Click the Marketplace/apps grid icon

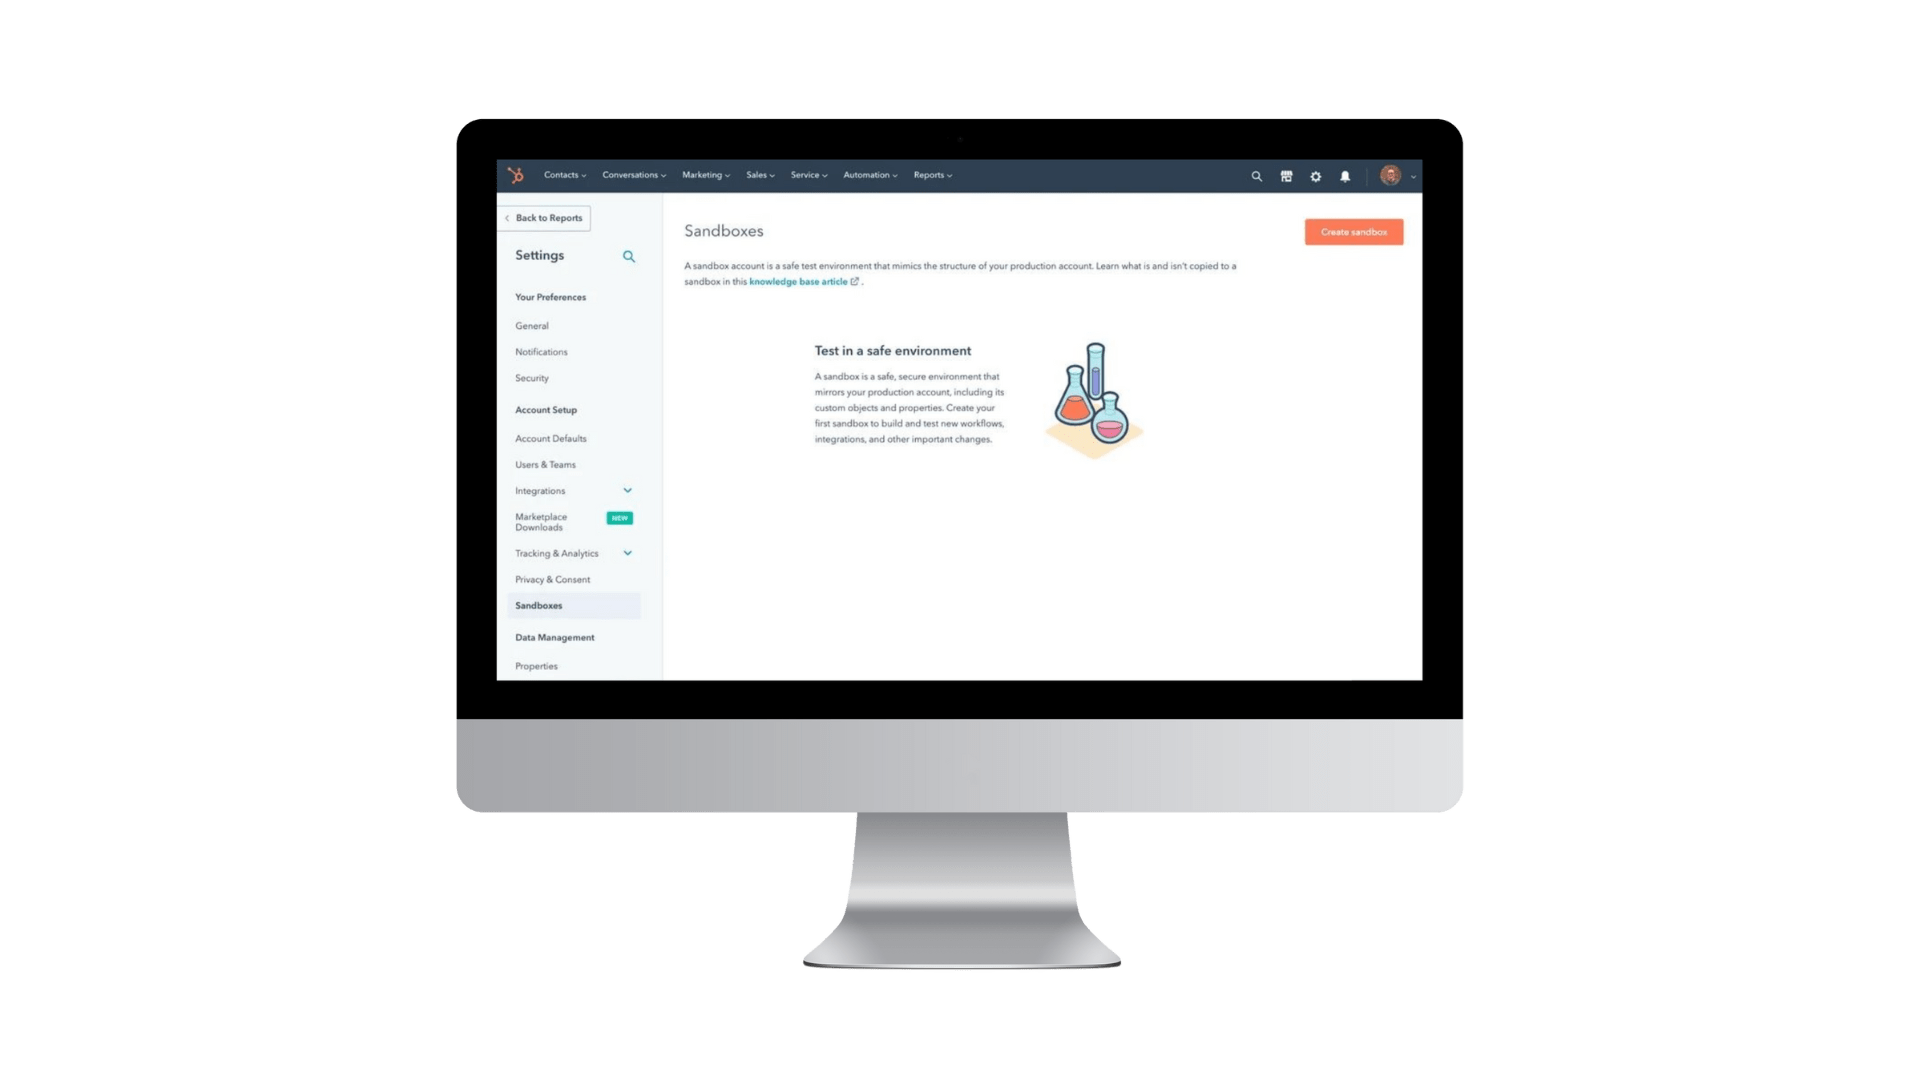point(1288,175)
